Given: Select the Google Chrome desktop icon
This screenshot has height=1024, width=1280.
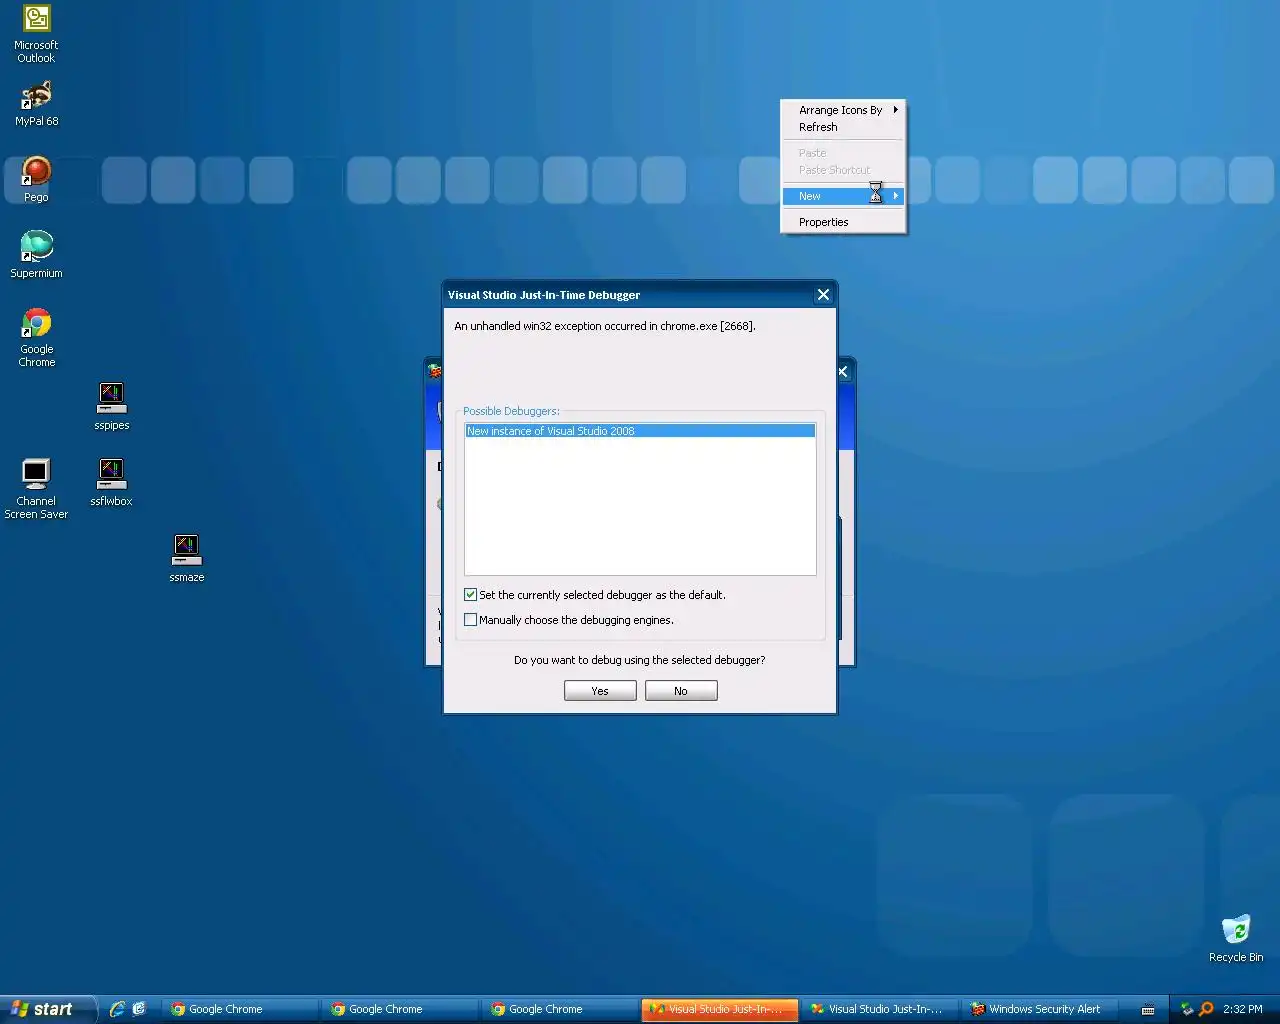Looking at the screenshot, I should tap(37, 338).
